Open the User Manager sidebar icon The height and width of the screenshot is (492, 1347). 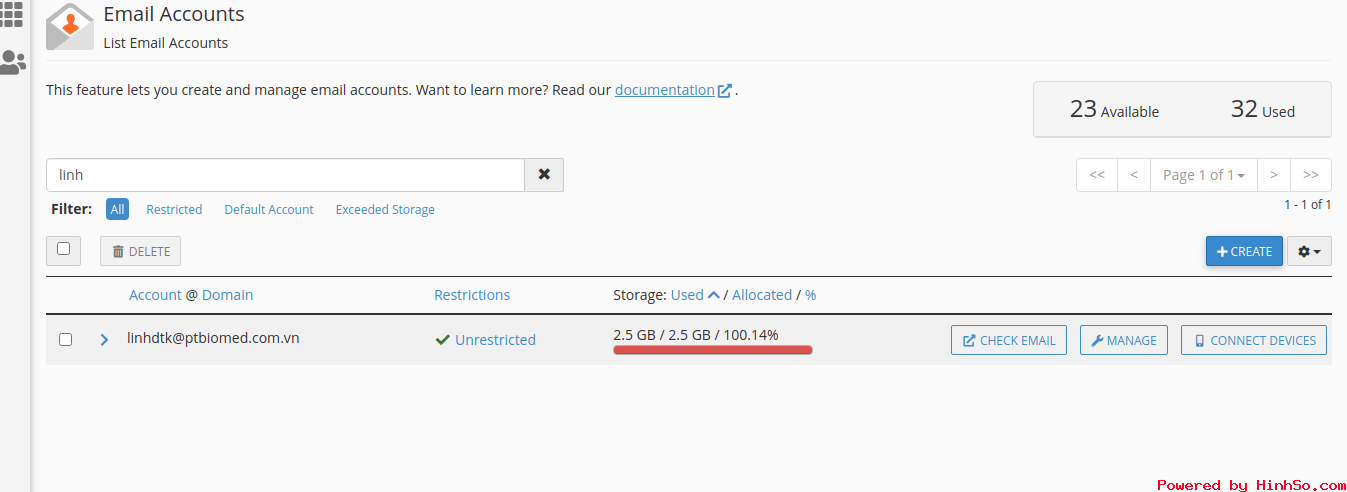coord(13,64)
